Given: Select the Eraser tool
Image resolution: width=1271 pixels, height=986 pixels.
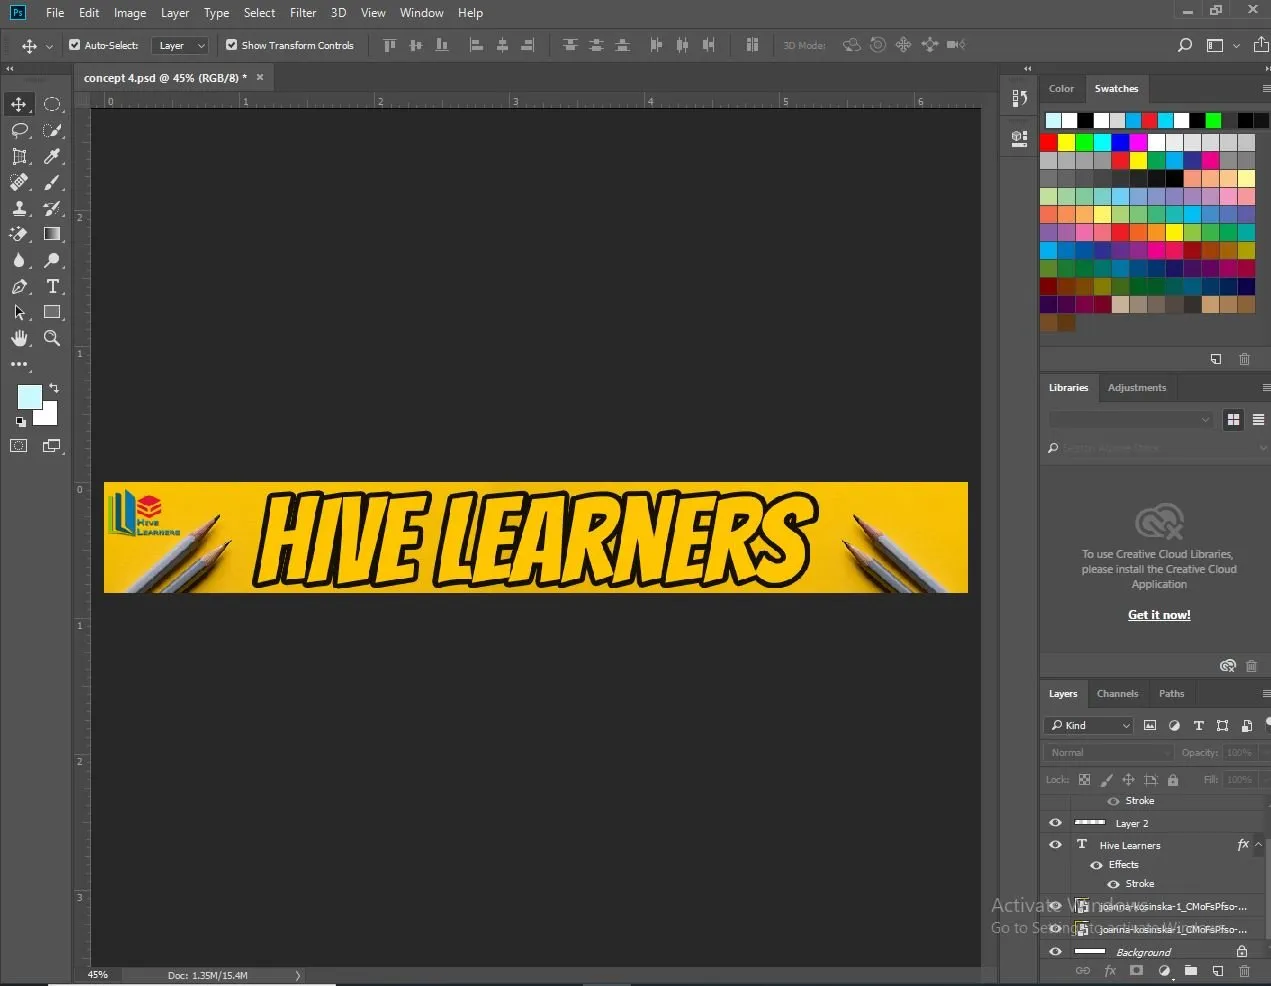Looking at the screenshot, I should tap(19, 234).
